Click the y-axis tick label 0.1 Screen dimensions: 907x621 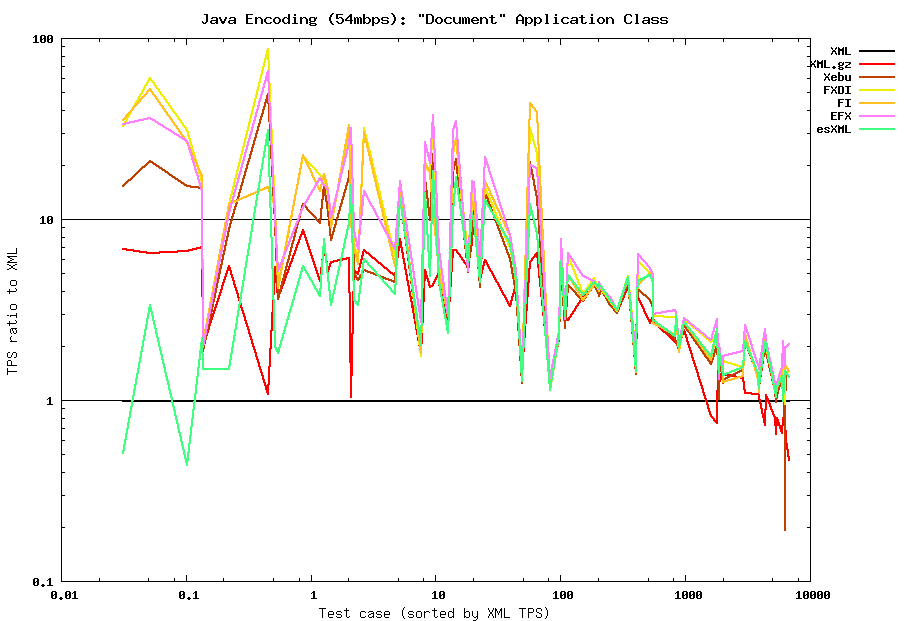(42, 582)
